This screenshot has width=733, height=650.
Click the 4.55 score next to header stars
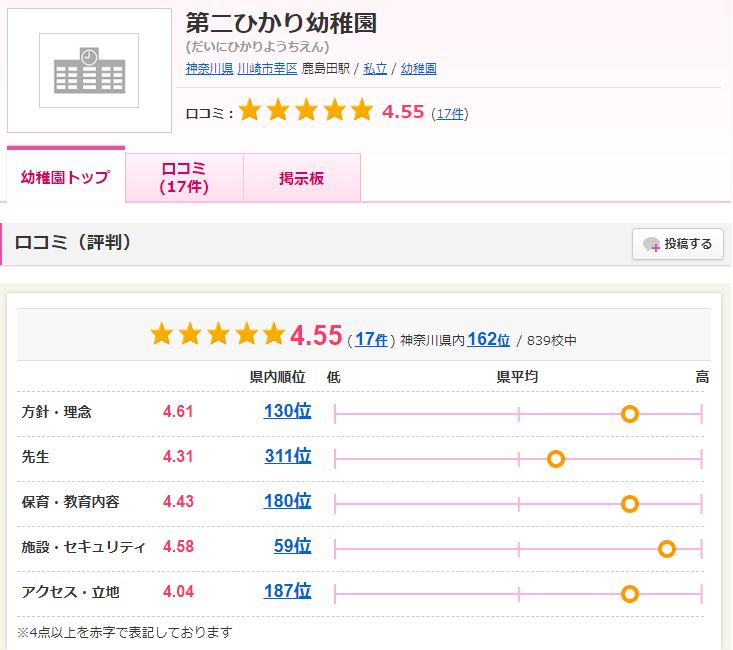403,112
